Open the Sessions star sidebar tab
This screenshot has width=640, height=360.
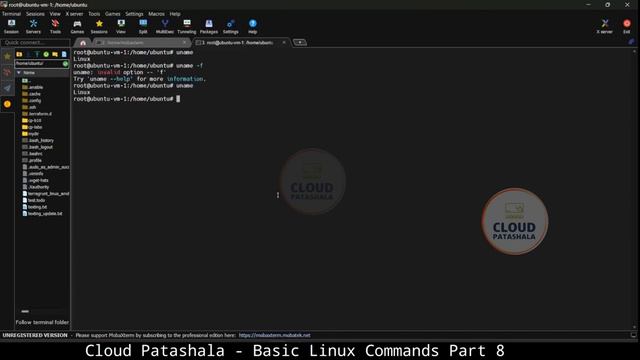7,57
